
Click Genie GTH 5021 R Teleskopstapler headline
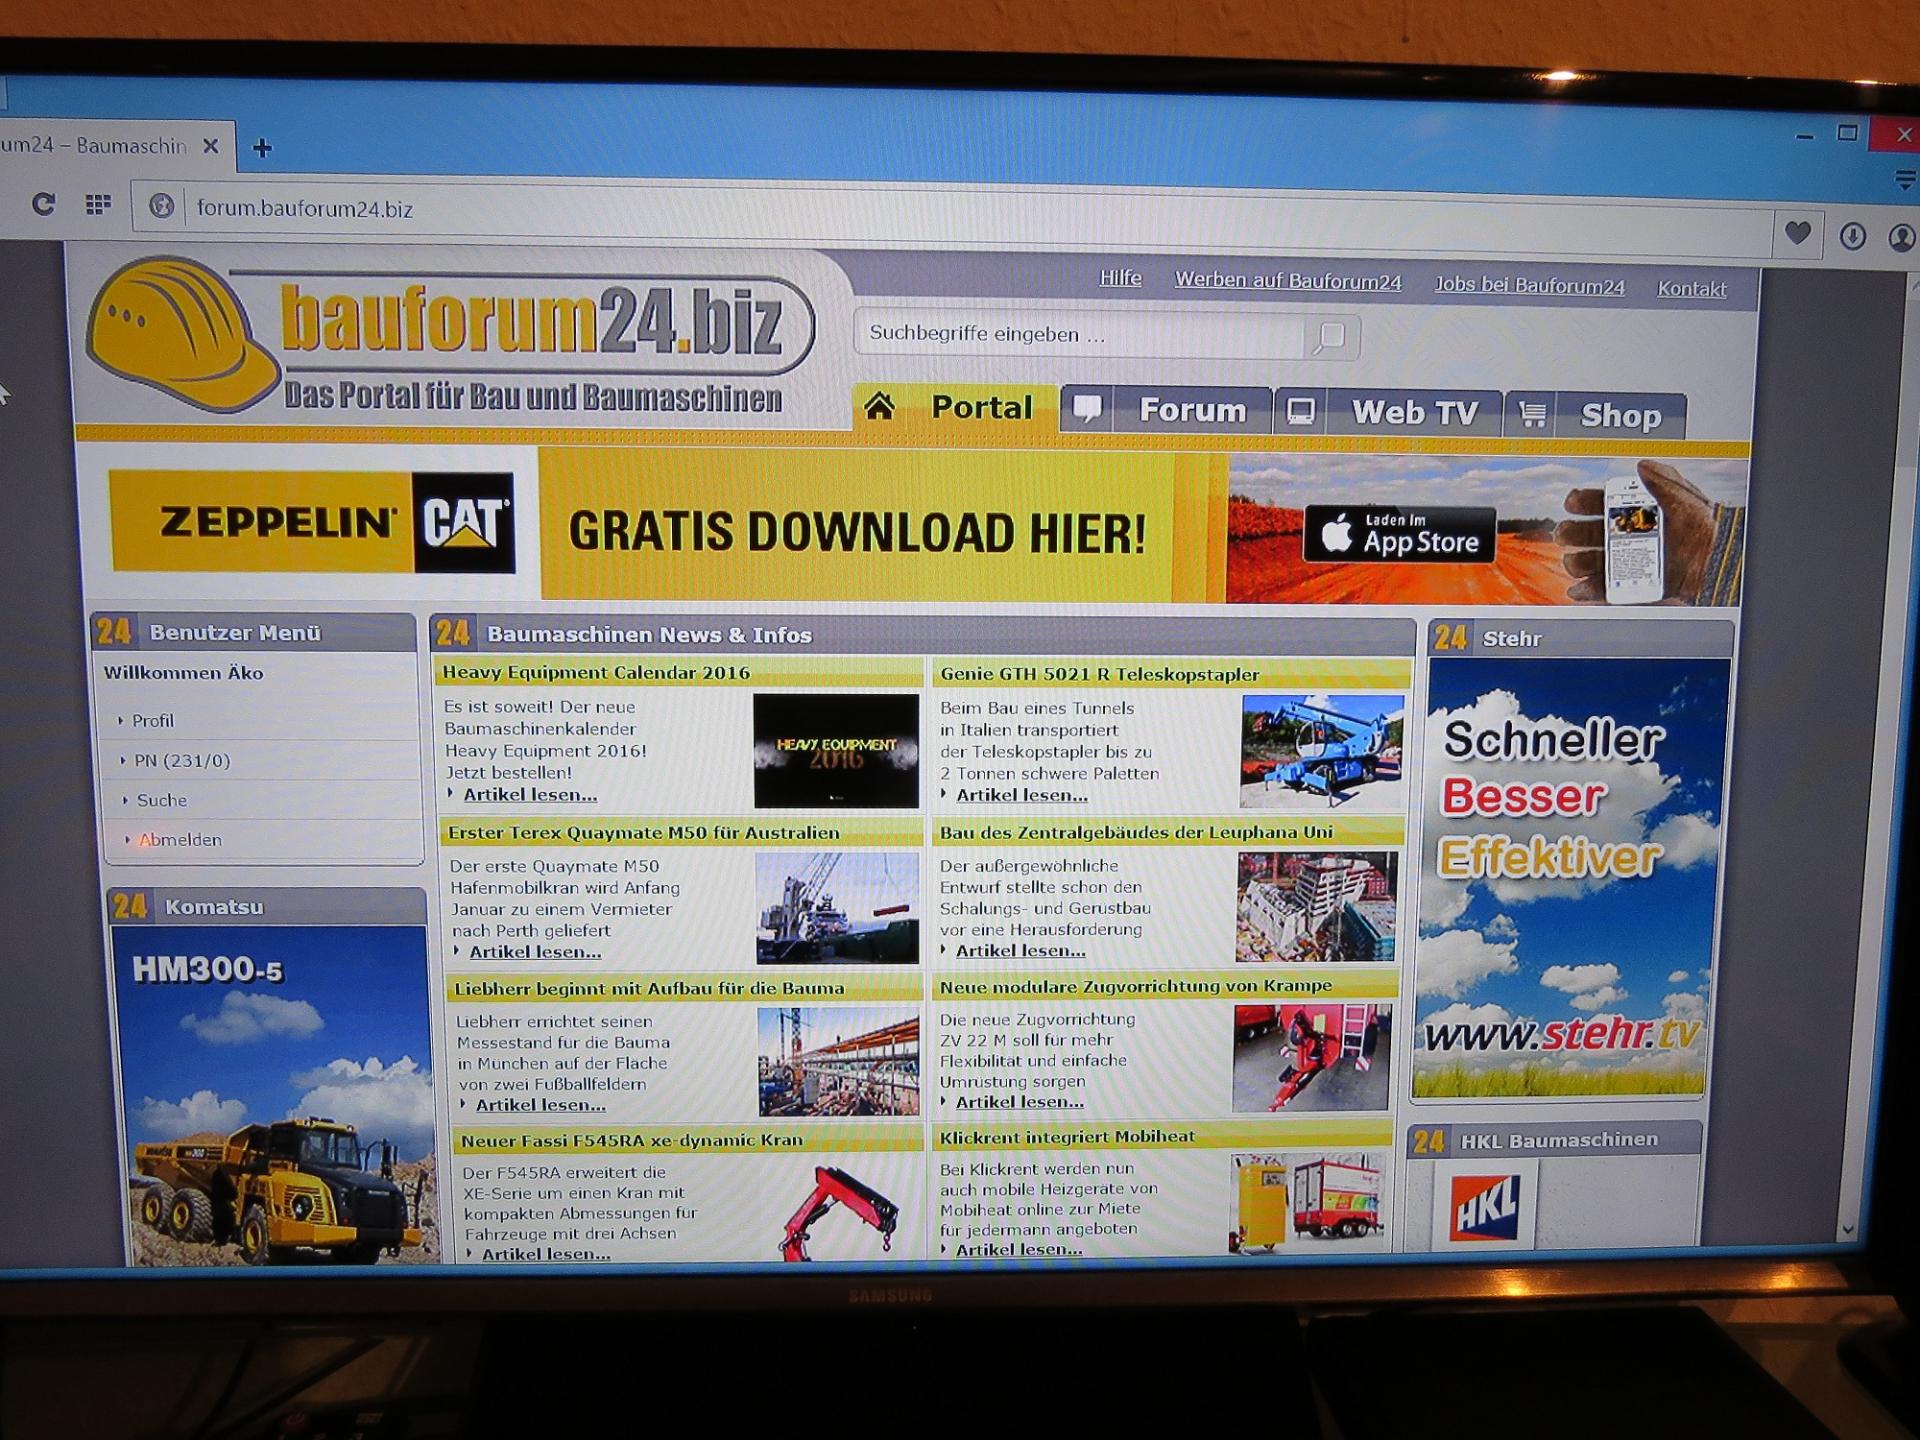click(x=1100, y=675)
